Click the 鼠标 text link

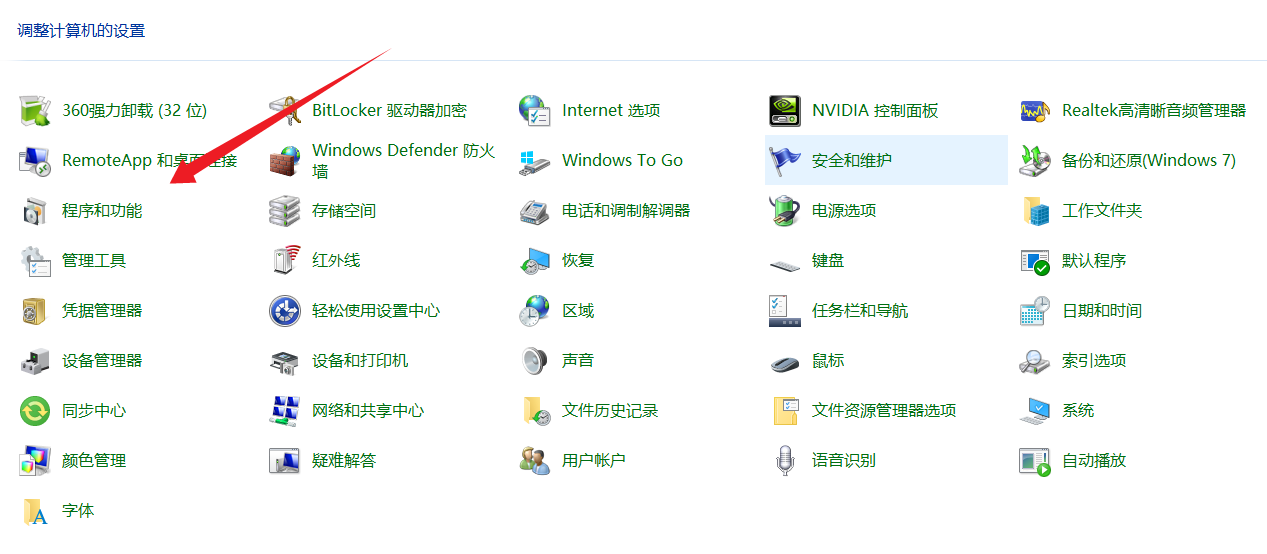point(828,360)
